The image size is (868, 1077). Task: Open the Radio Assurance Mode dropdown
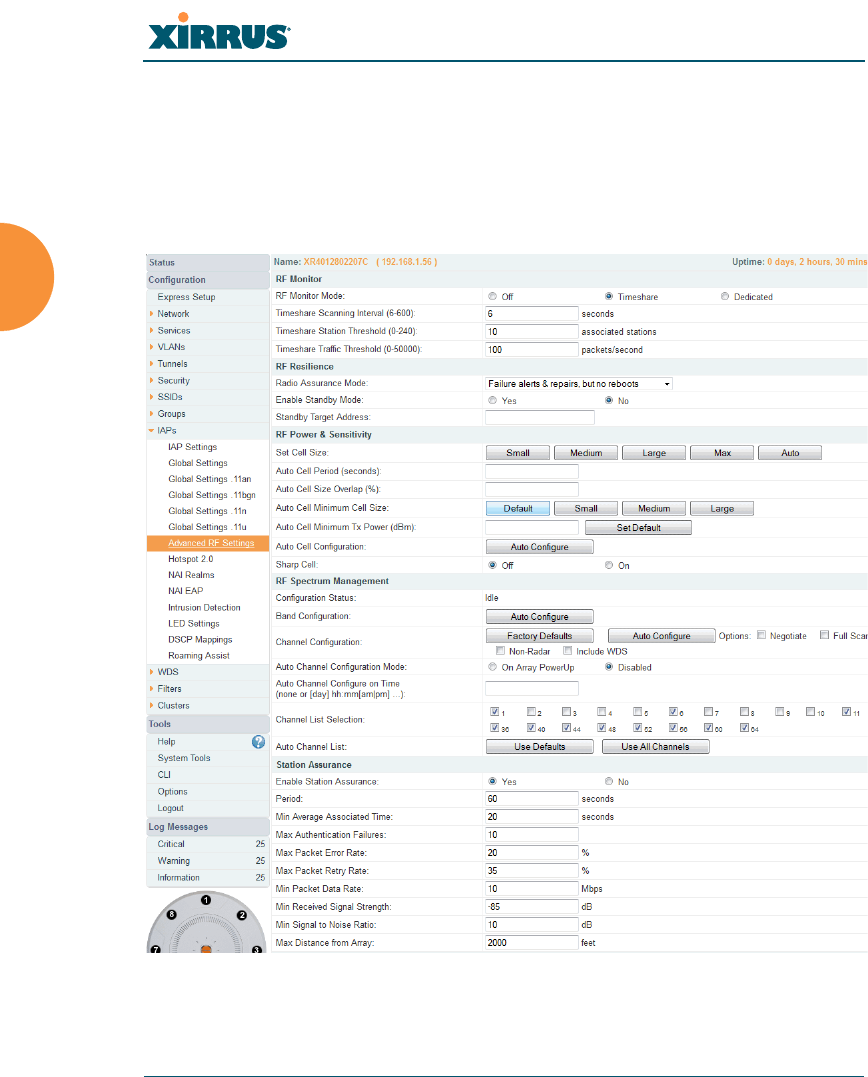(579, 383)
